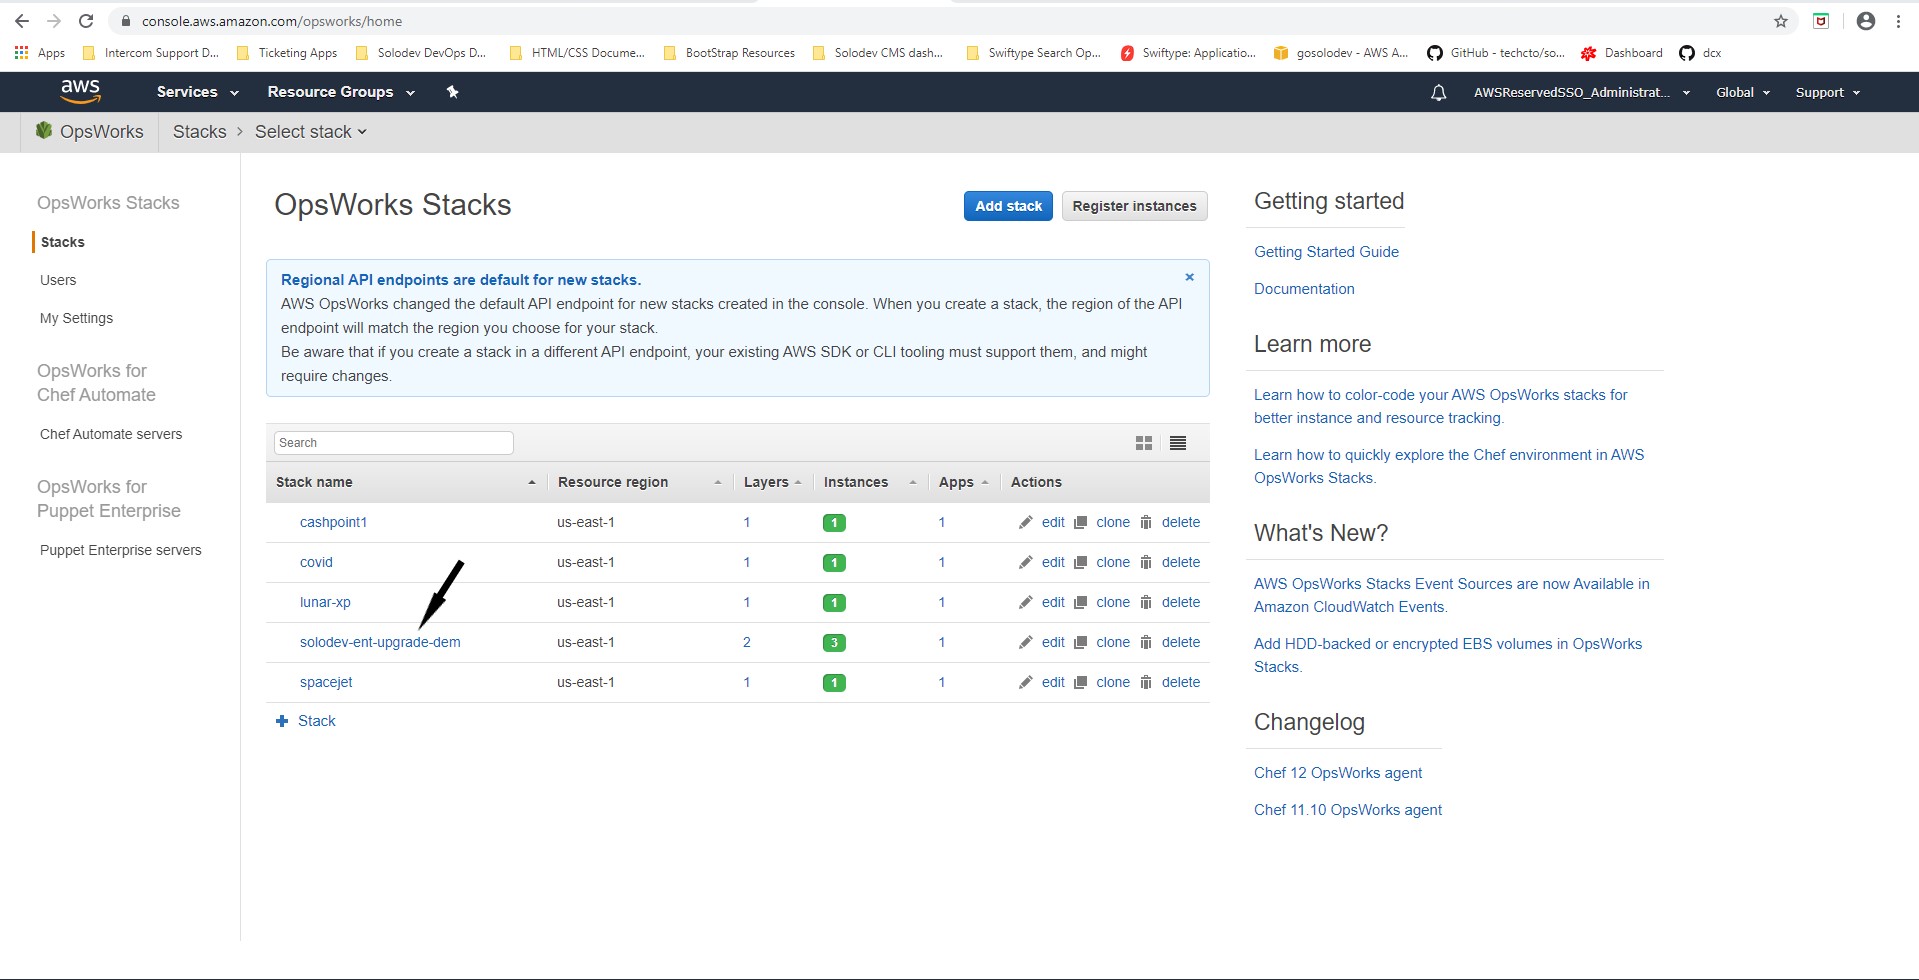Open the Select stack breadcrumb dropdown
Screen dimensions: 1919x980
(310, 132)
